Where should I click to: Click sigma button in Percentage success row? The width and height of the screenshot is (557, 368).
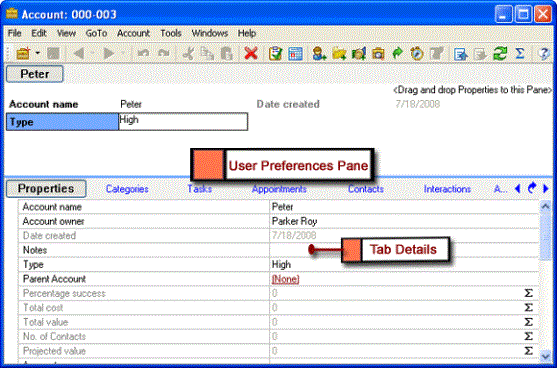[x=529, y=293]
